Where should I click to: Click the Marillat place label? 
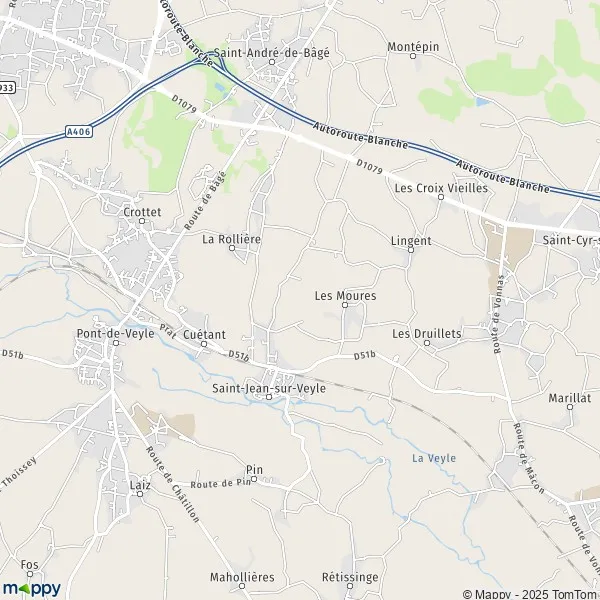tap(570, 398)
